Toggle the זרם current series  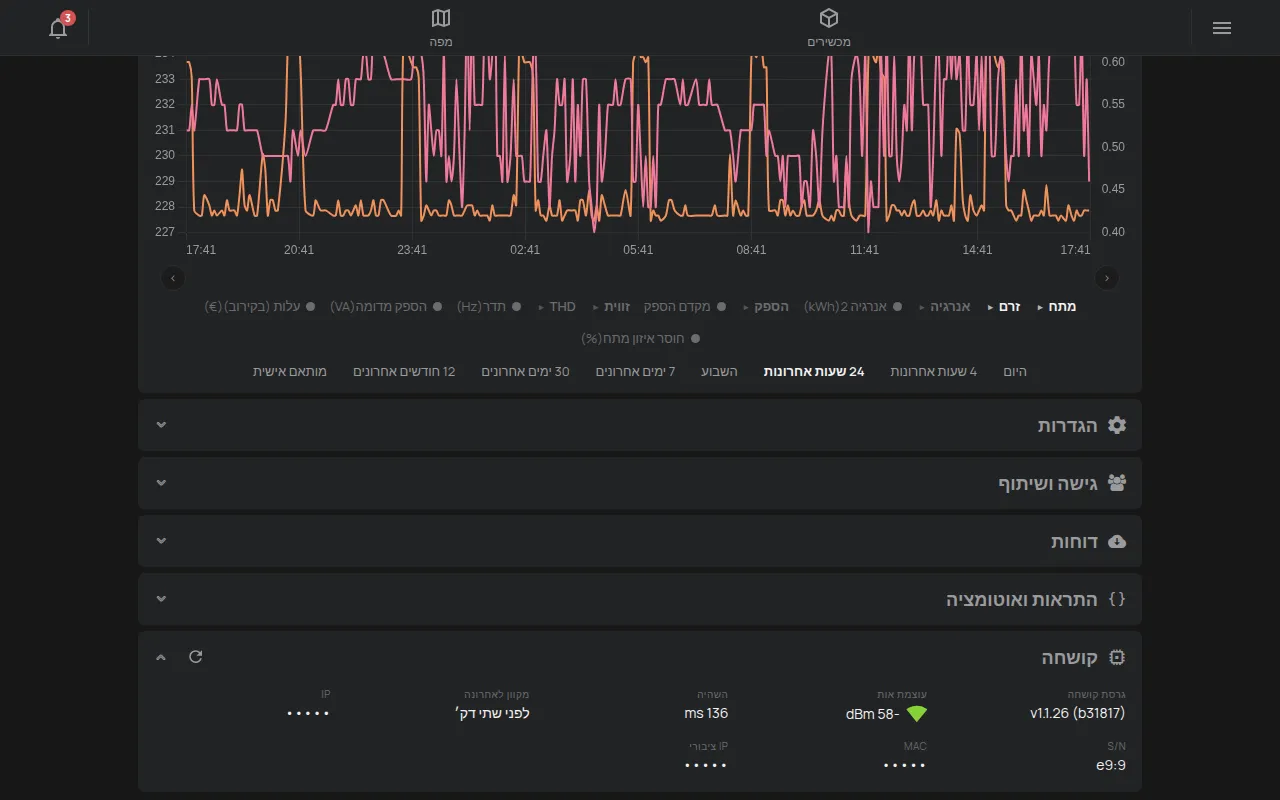[x=1004, y=307]
